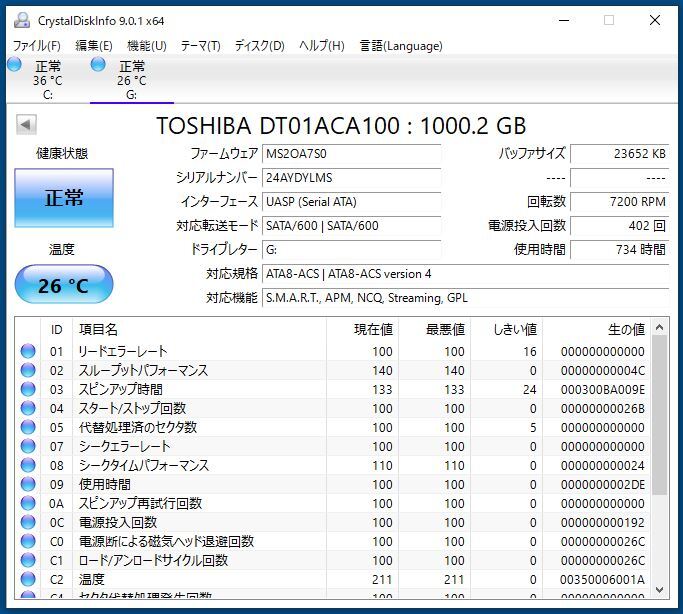Open the ヘルプ(H) menu
Image resolution: width=683 pixels, height=614 pixels.
tap(322, 46)
